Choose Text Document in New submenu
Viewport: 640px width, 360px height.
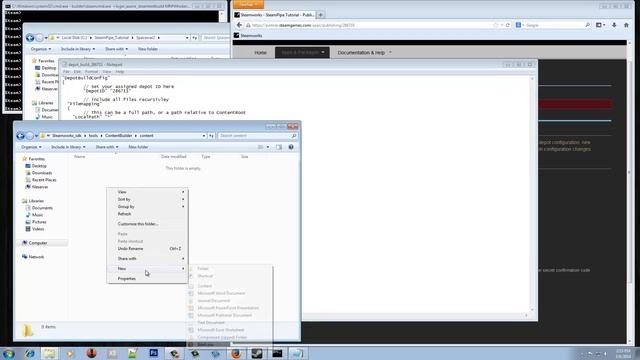point(229,322)
